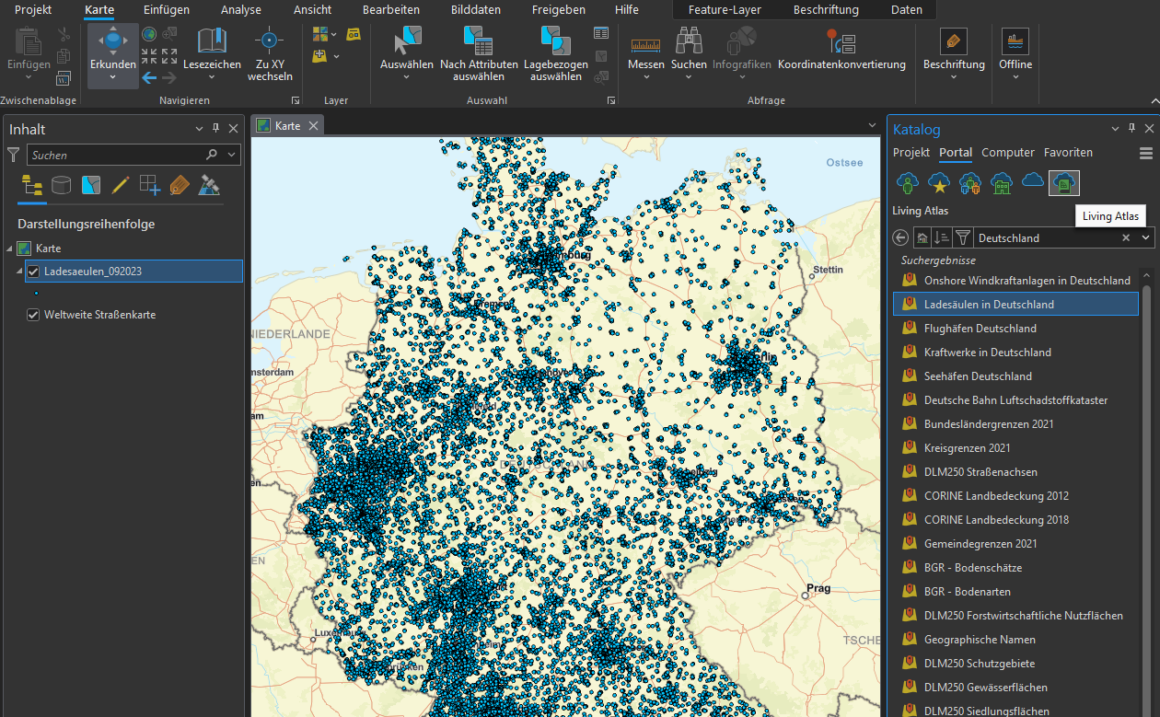Open Katalog hamburger menu
Screen dimensions: 1160x717
[1146, 153]
